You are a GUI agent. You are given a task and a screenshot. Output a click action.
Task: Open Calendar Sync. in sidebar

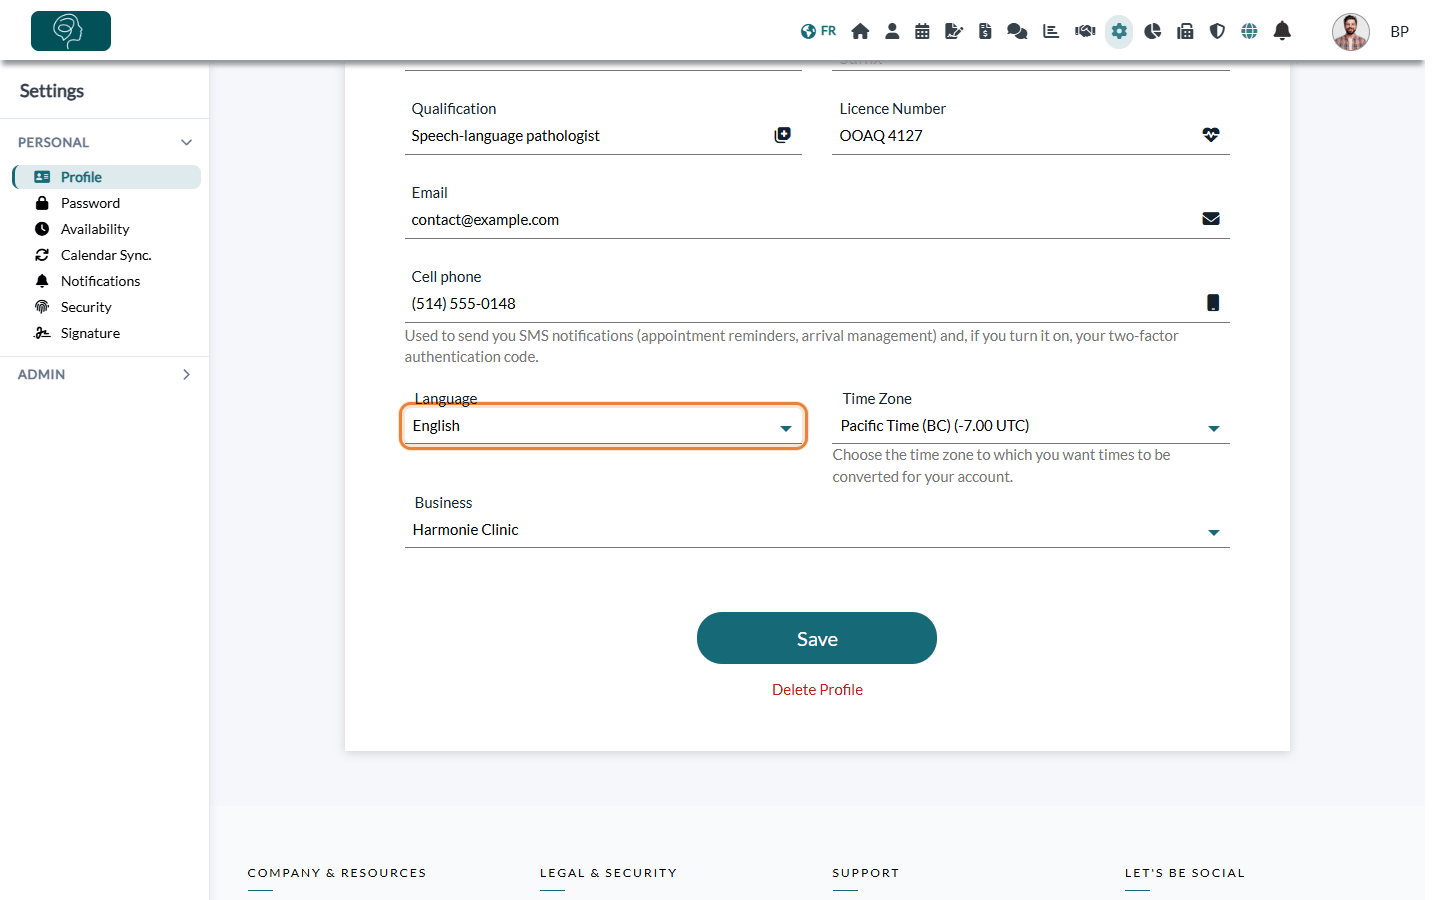107,255
